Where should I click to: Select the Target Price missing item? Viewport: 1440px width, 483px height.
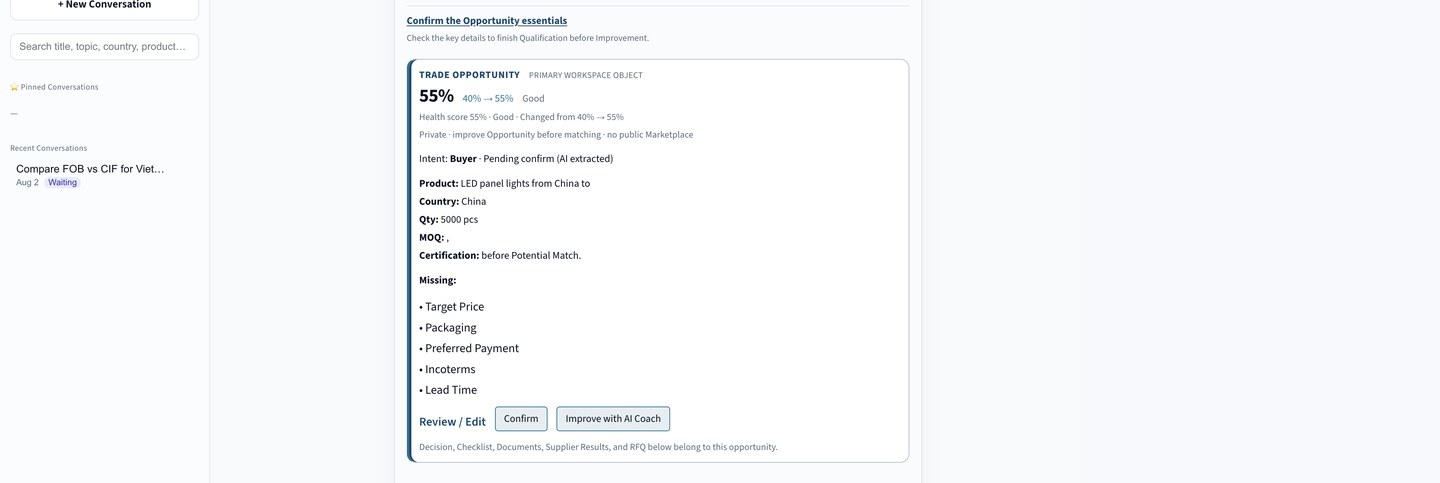pos(451,307)
